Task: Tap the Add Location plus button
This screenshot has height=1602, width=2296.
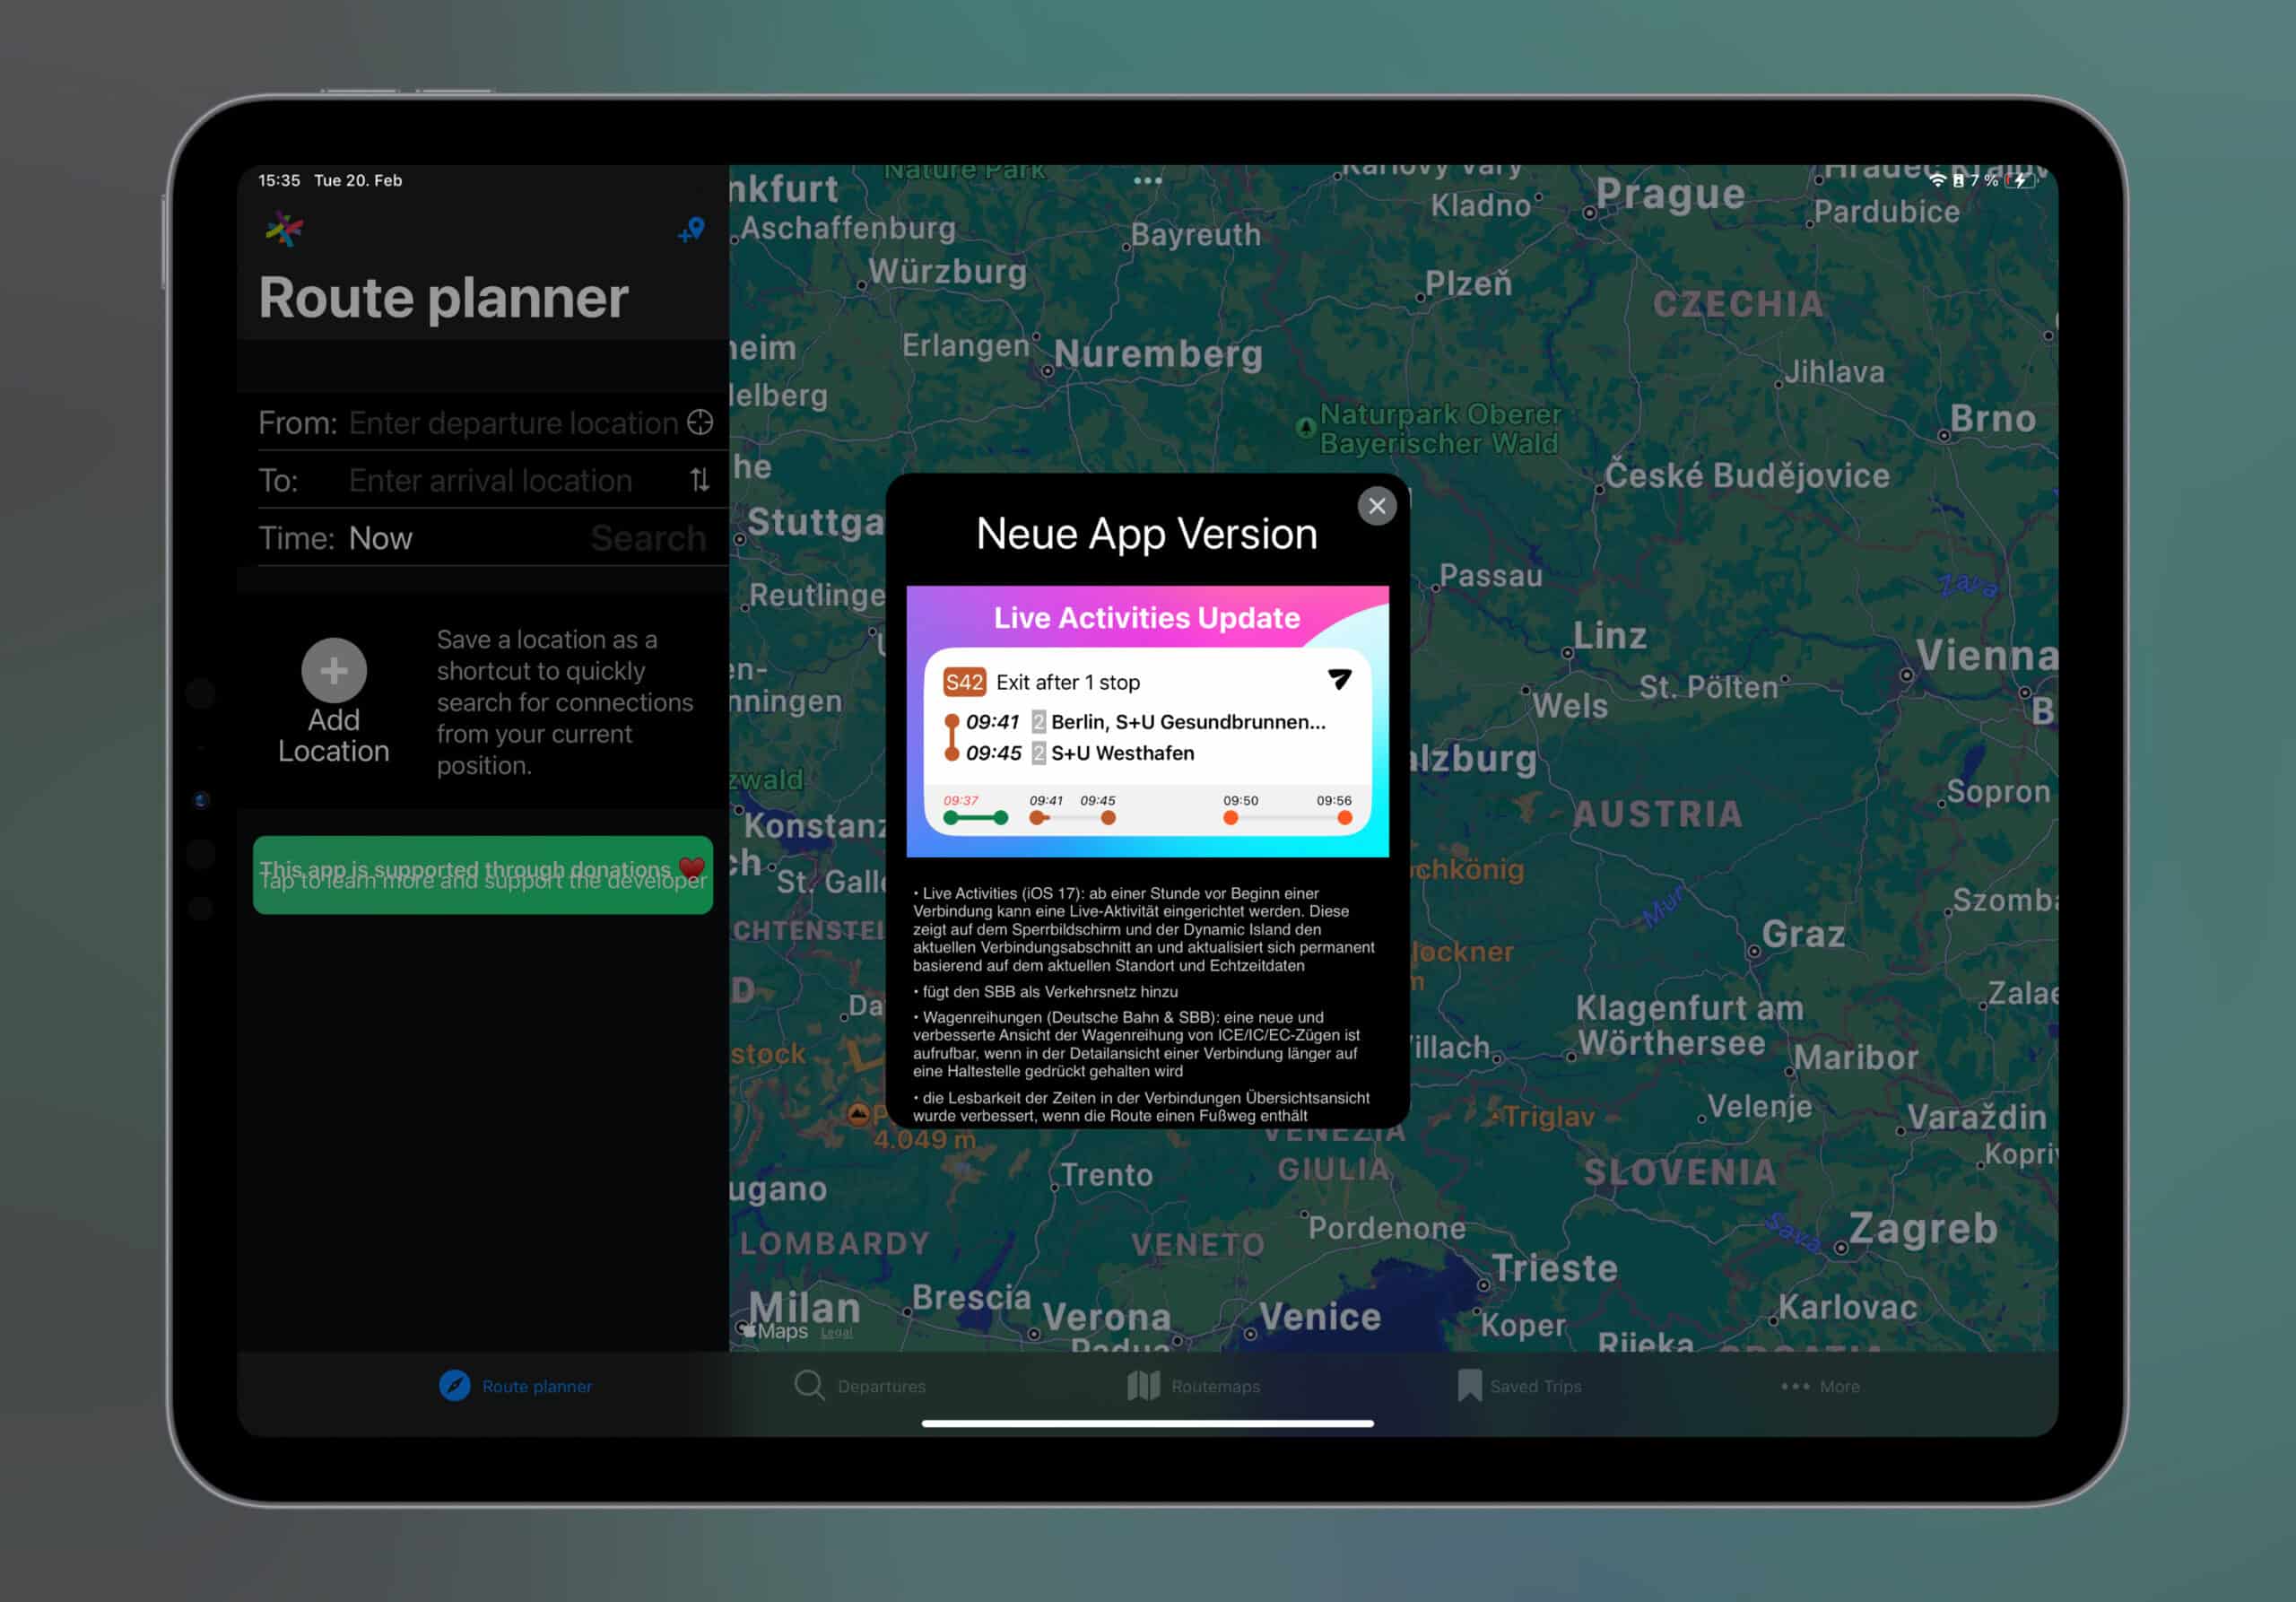Action: click(334, 670)
